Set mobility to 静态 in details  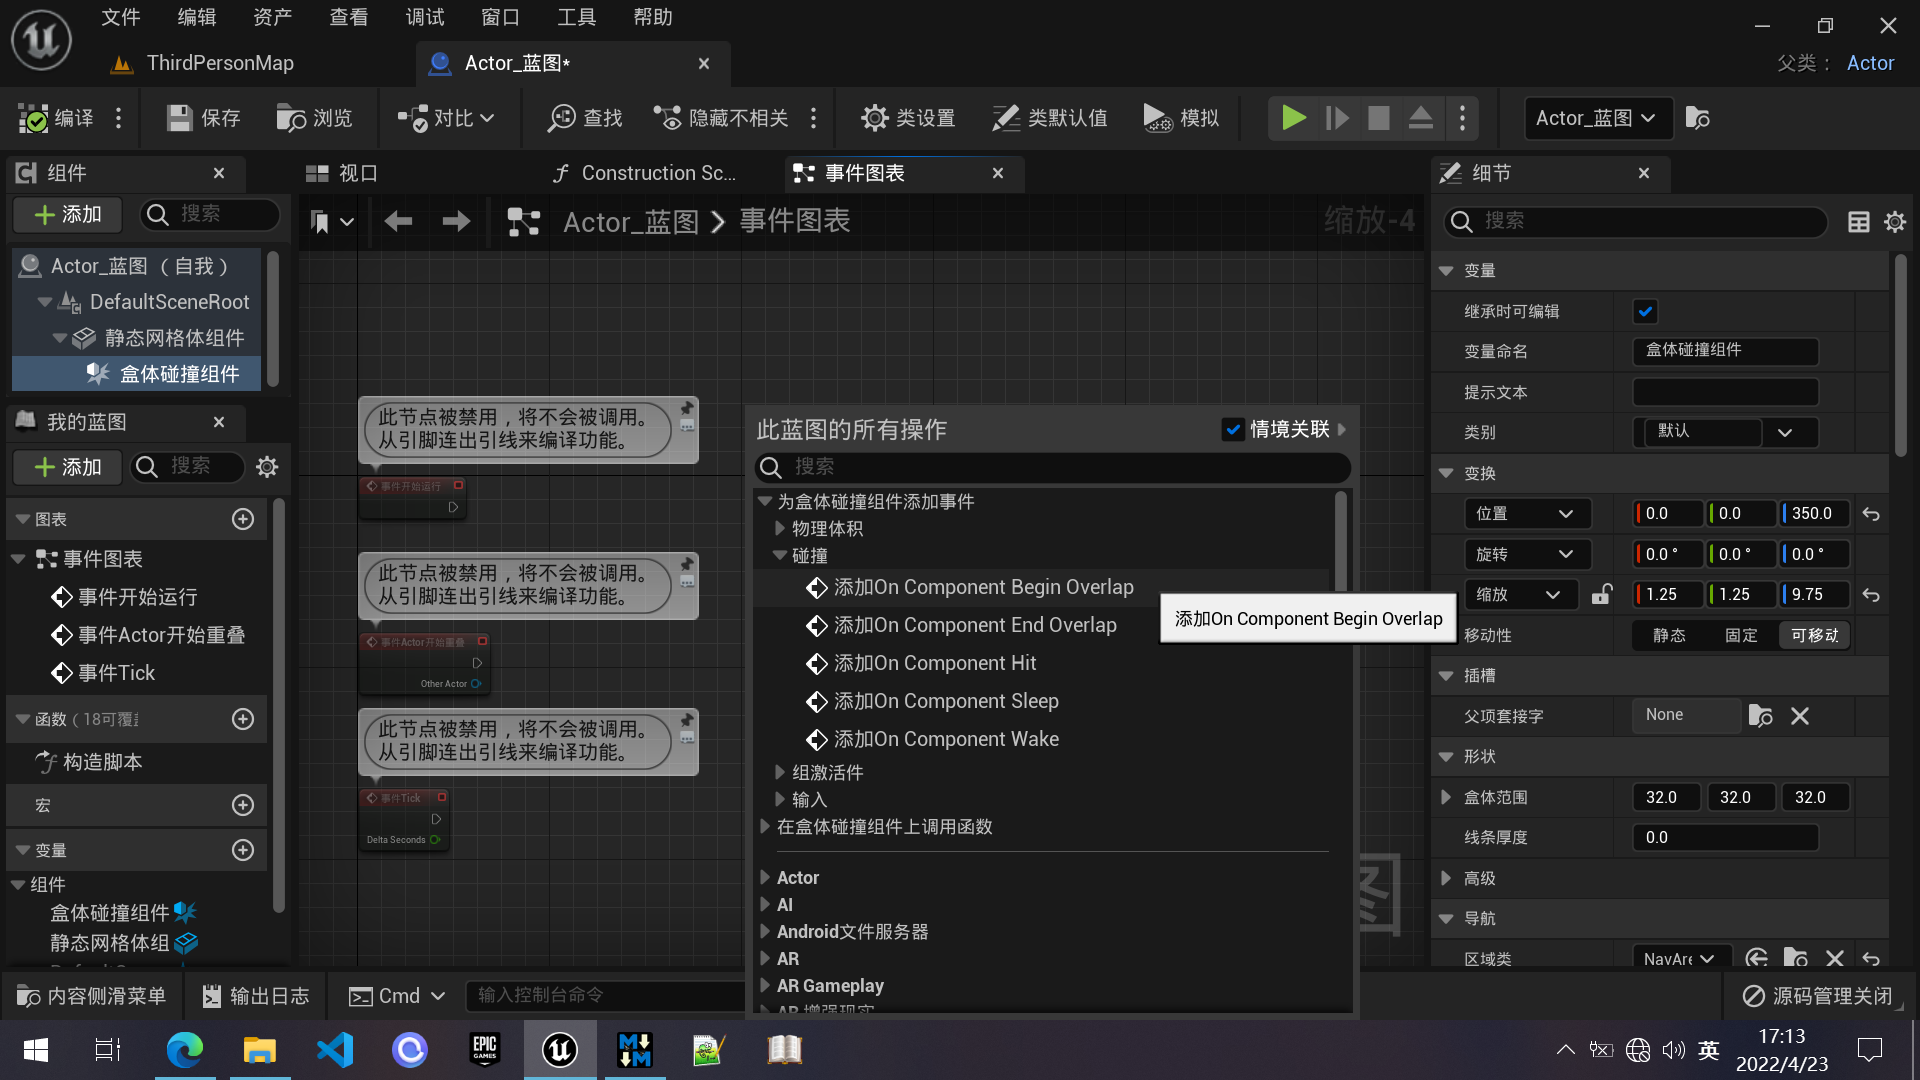[x=1670, y=635]
